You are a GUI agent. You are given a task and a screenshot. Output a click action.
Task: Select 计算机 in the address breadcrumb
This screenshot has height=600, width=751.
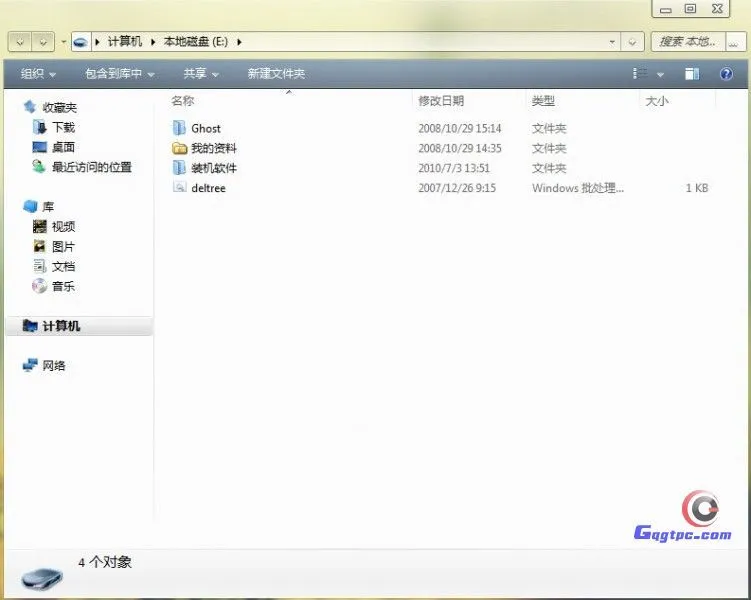coord(125,42)
